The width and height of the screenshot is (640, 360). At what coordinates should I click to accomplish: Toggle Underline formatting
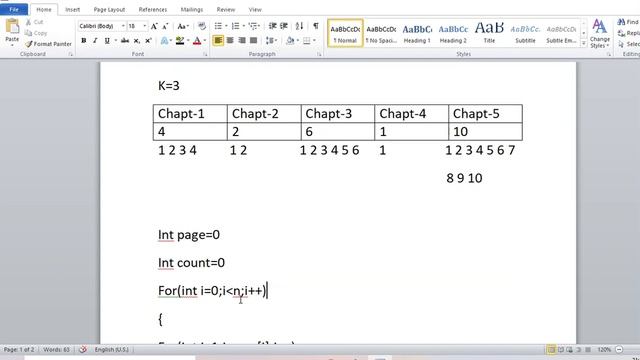(107, 40)
